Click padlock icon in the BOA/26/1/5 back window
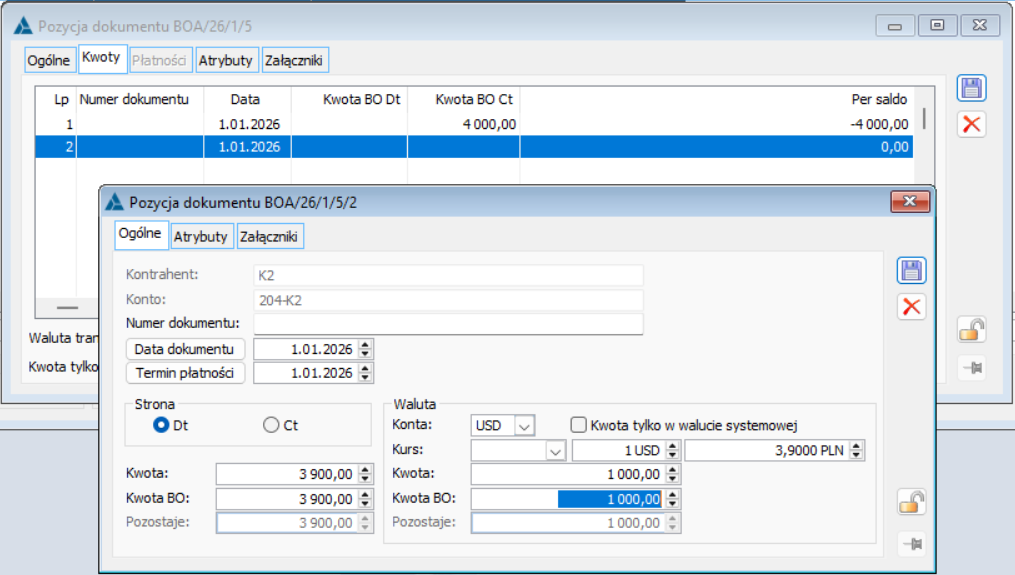This screenshot has height=575, width=1015. coord(972,330)
